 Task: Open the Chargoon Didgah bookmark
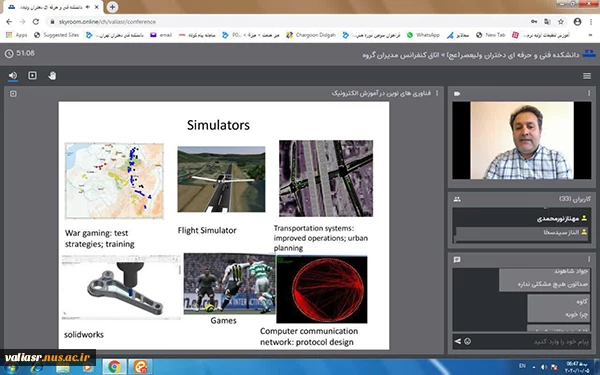(311, 35)
